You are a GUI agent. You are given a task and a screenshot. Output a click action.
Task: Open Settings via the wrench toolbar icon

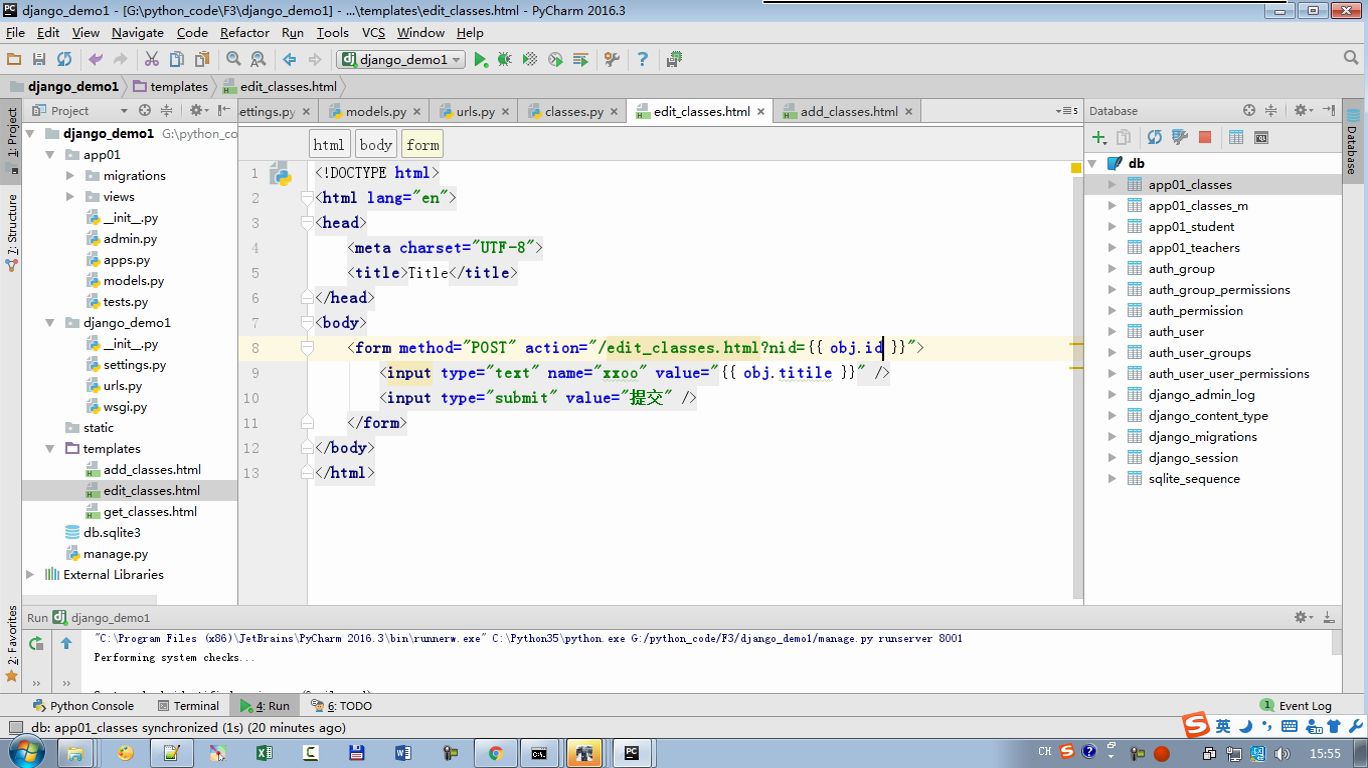pyautogui.click(x=612, y=60)
